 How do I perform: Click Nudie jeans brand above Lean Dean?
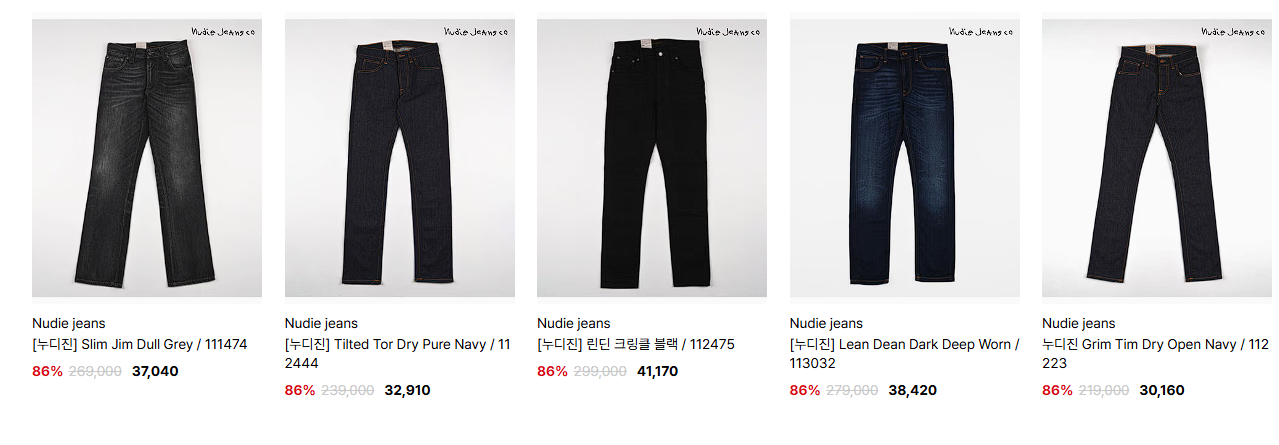click(826, 323)
